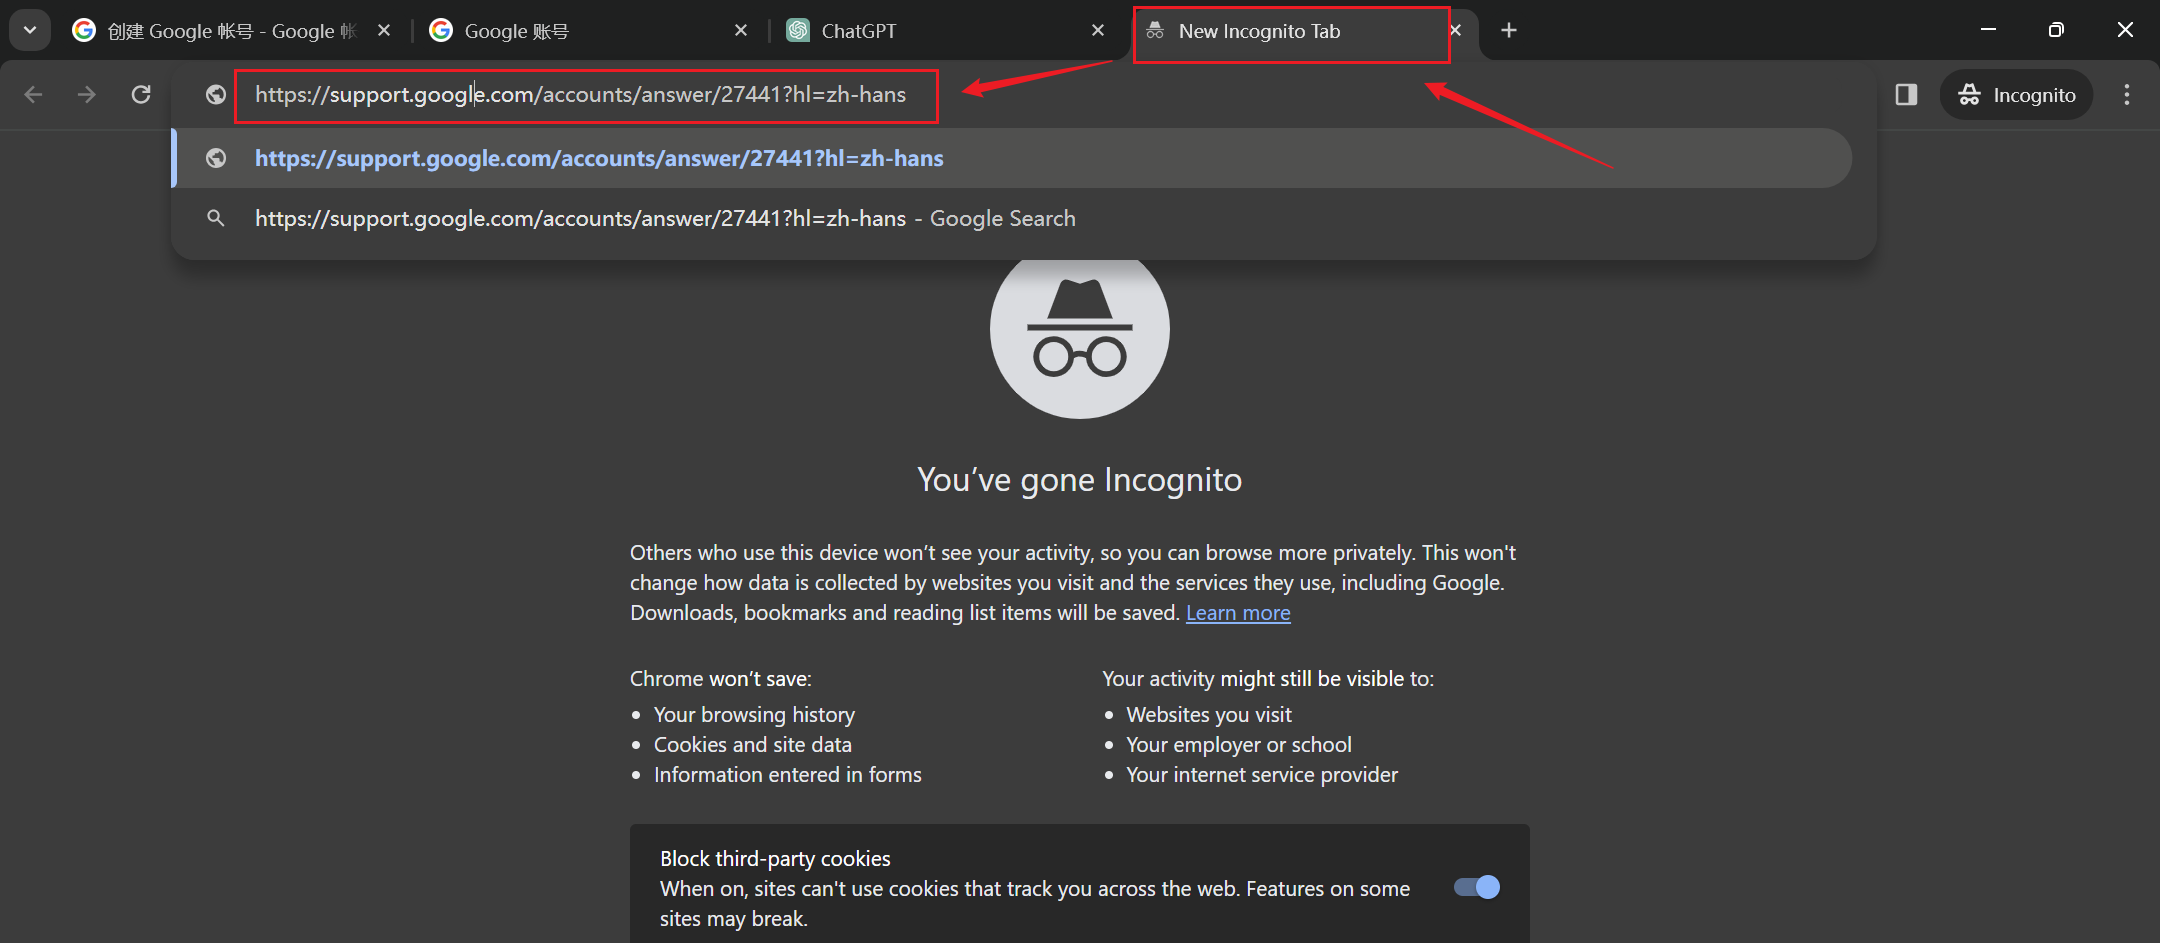The width and height of the screenshot is (2160, 943).
Task: Close the 创建 Google 帐号 tab
Action: point(384,31)
